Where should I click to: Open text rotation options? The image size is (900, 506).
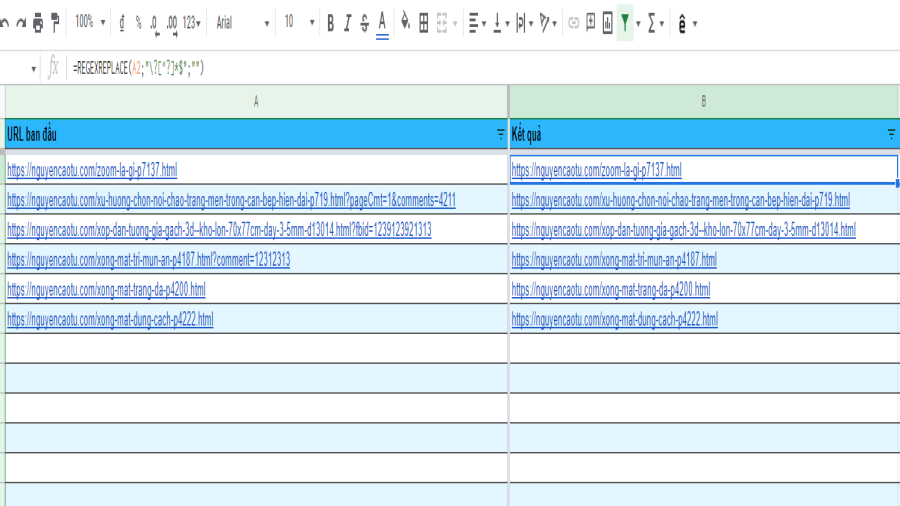[548, 23]
